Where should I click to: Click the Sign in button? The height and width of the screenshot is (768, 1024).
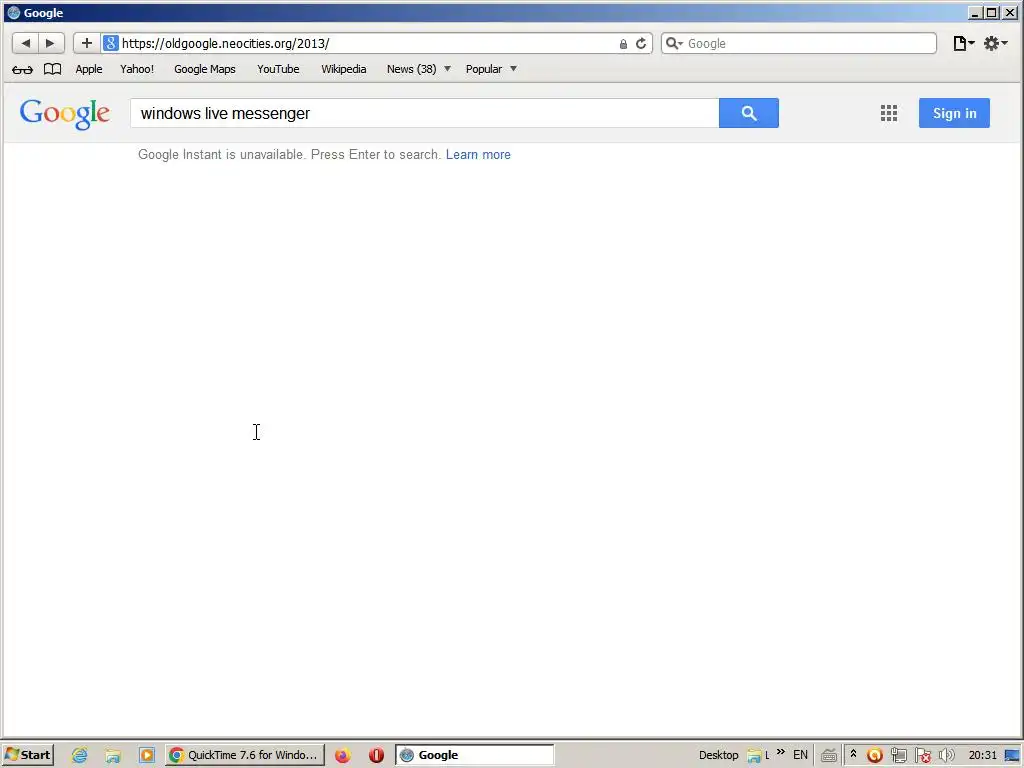point(954,113)
